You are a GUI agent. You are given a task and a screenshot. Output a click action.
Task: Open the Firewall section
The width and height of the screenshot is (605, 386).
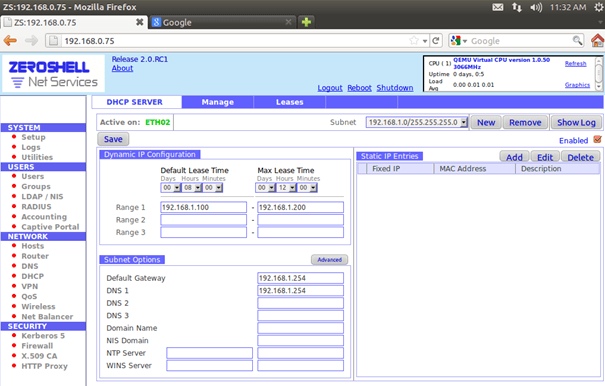(x=37, y=346)
